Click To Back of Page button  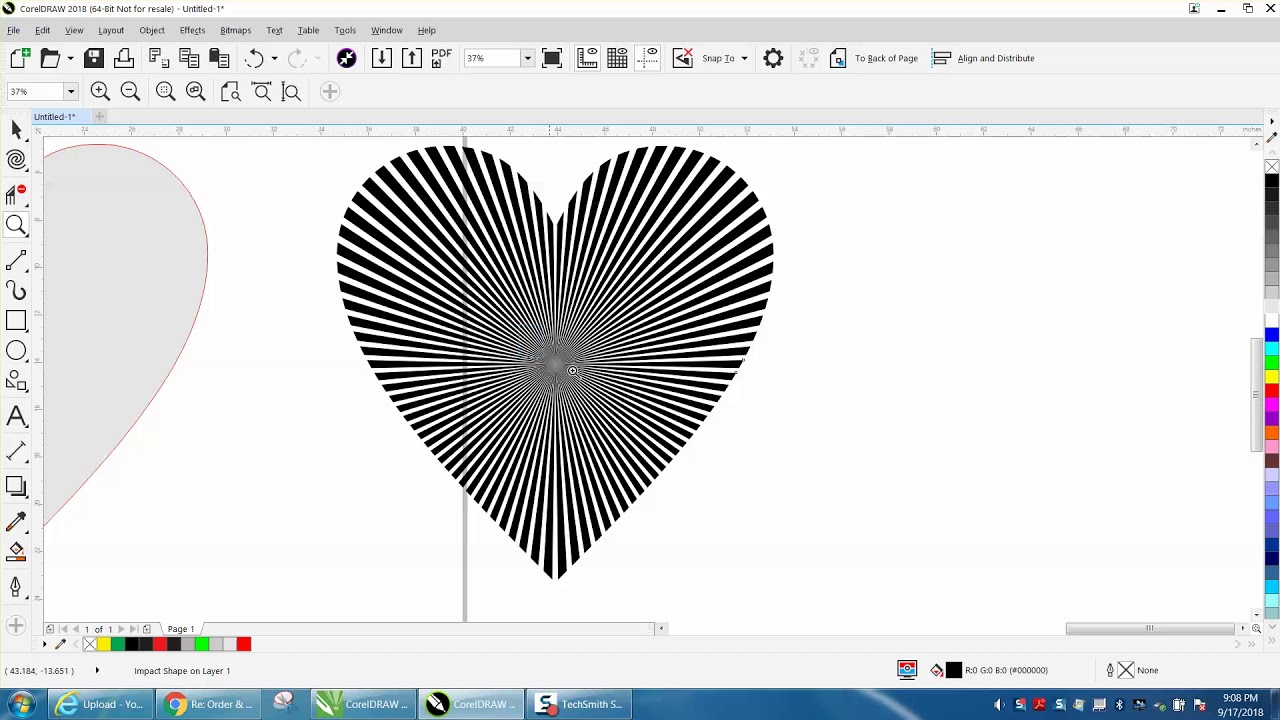click(x=873, y=58)
